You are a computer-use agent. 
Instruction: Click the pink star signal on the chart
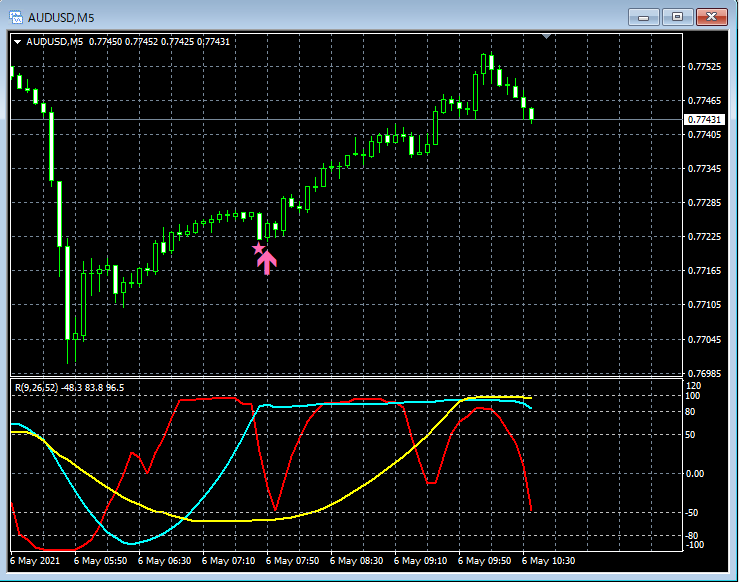(258, 248)
